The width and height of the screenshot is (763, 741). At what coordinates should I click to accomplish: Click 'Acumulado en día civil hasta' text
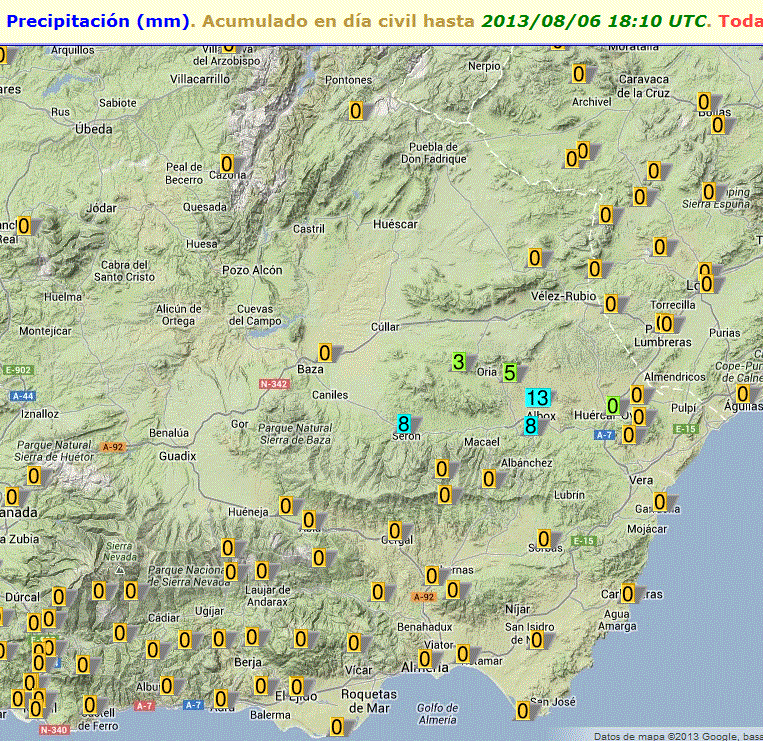click(x=338, y=21)
